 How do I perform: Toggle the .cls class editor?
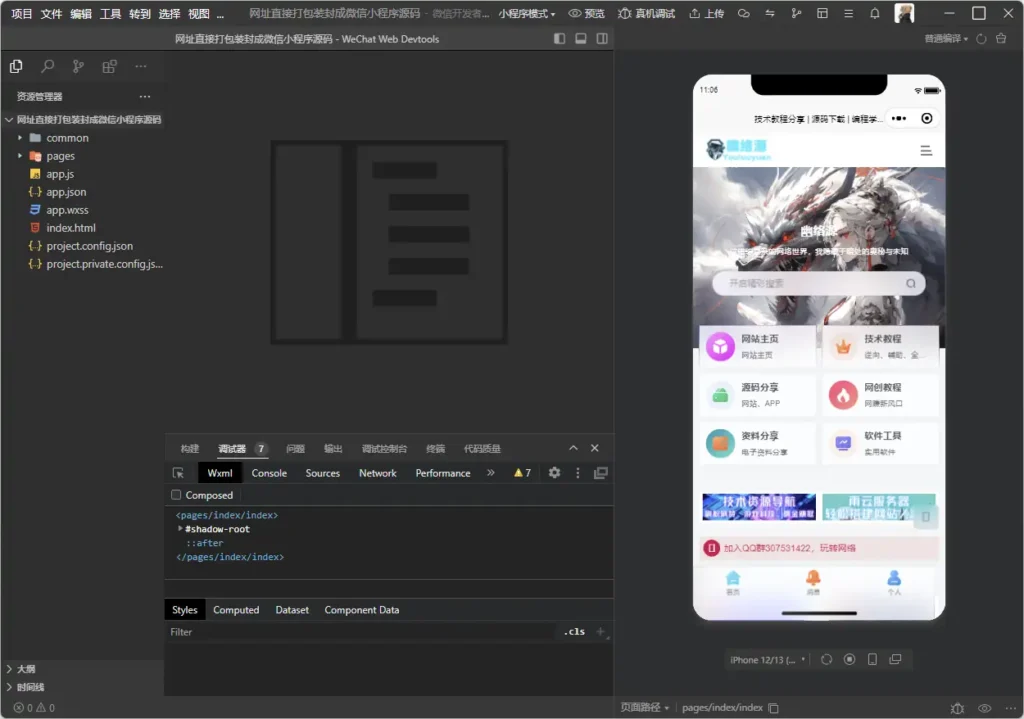pos(575,631)
